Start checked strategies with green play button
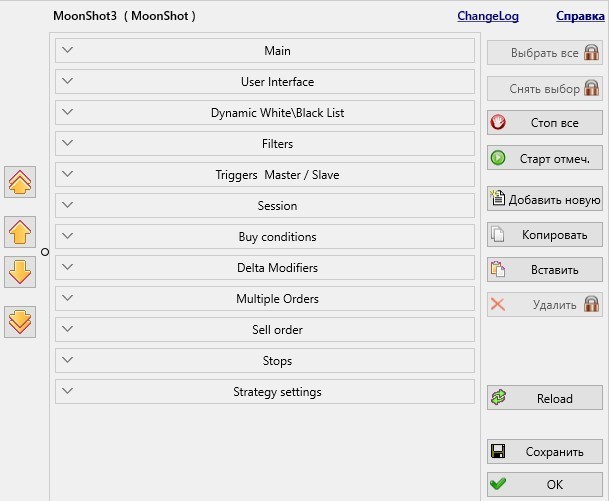Viewport: 609px width, 501px height. click(x=545, y=158)
